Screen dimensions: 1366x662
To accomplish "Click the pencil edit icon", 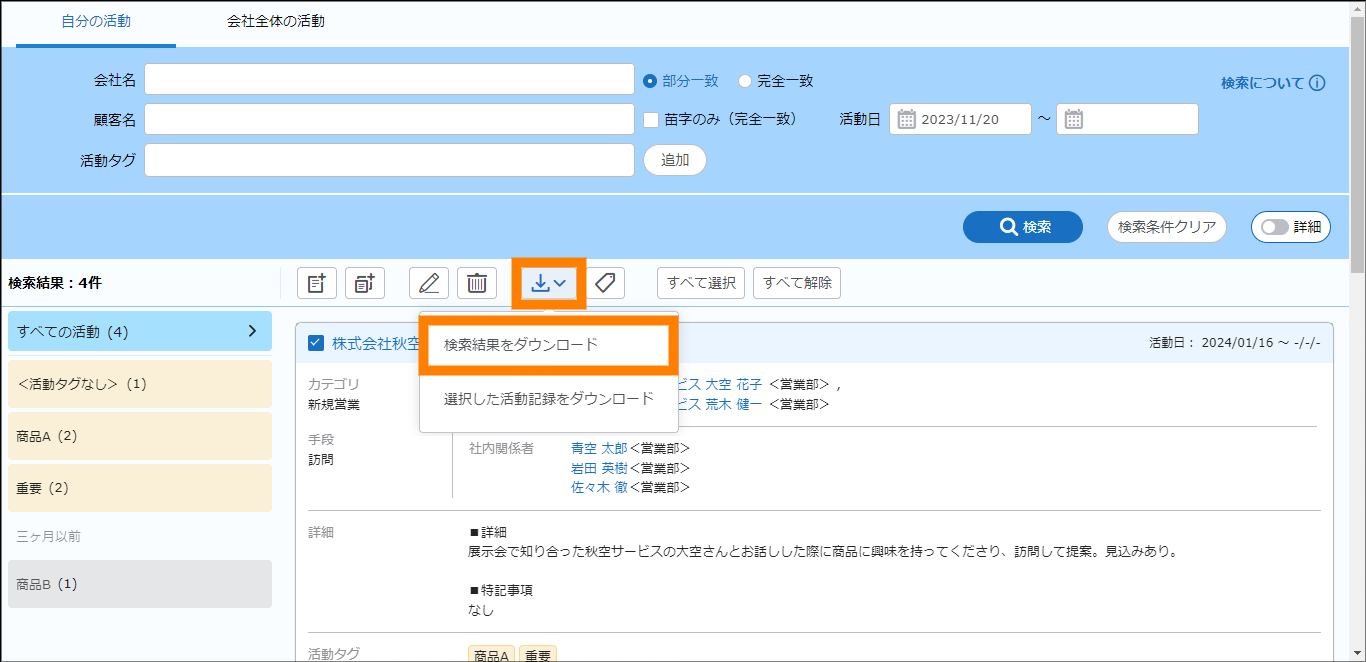I will tap(429, 283).
